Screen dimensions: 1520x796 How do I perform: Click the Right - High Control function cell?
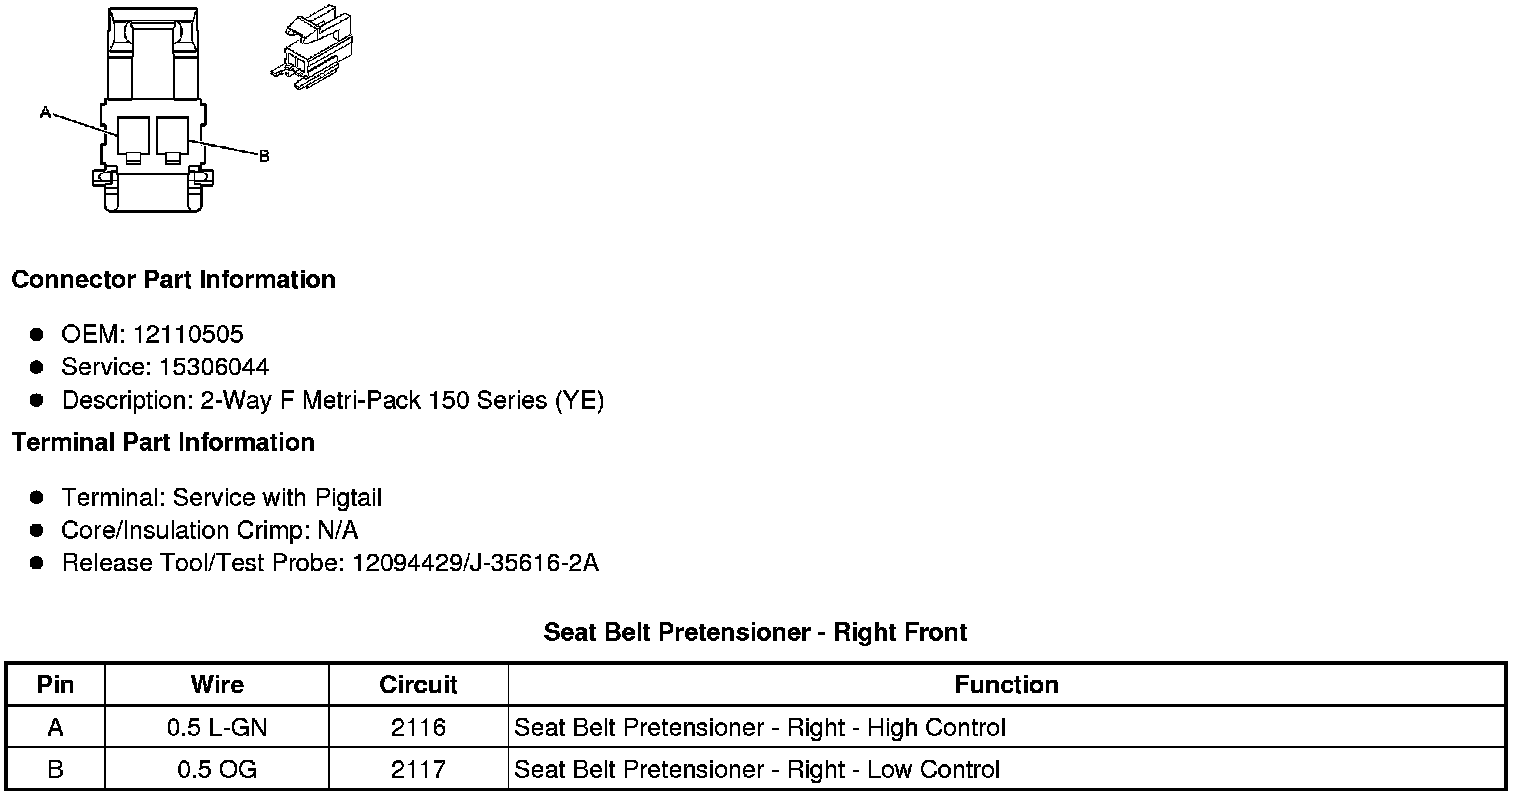pos(759,728)
